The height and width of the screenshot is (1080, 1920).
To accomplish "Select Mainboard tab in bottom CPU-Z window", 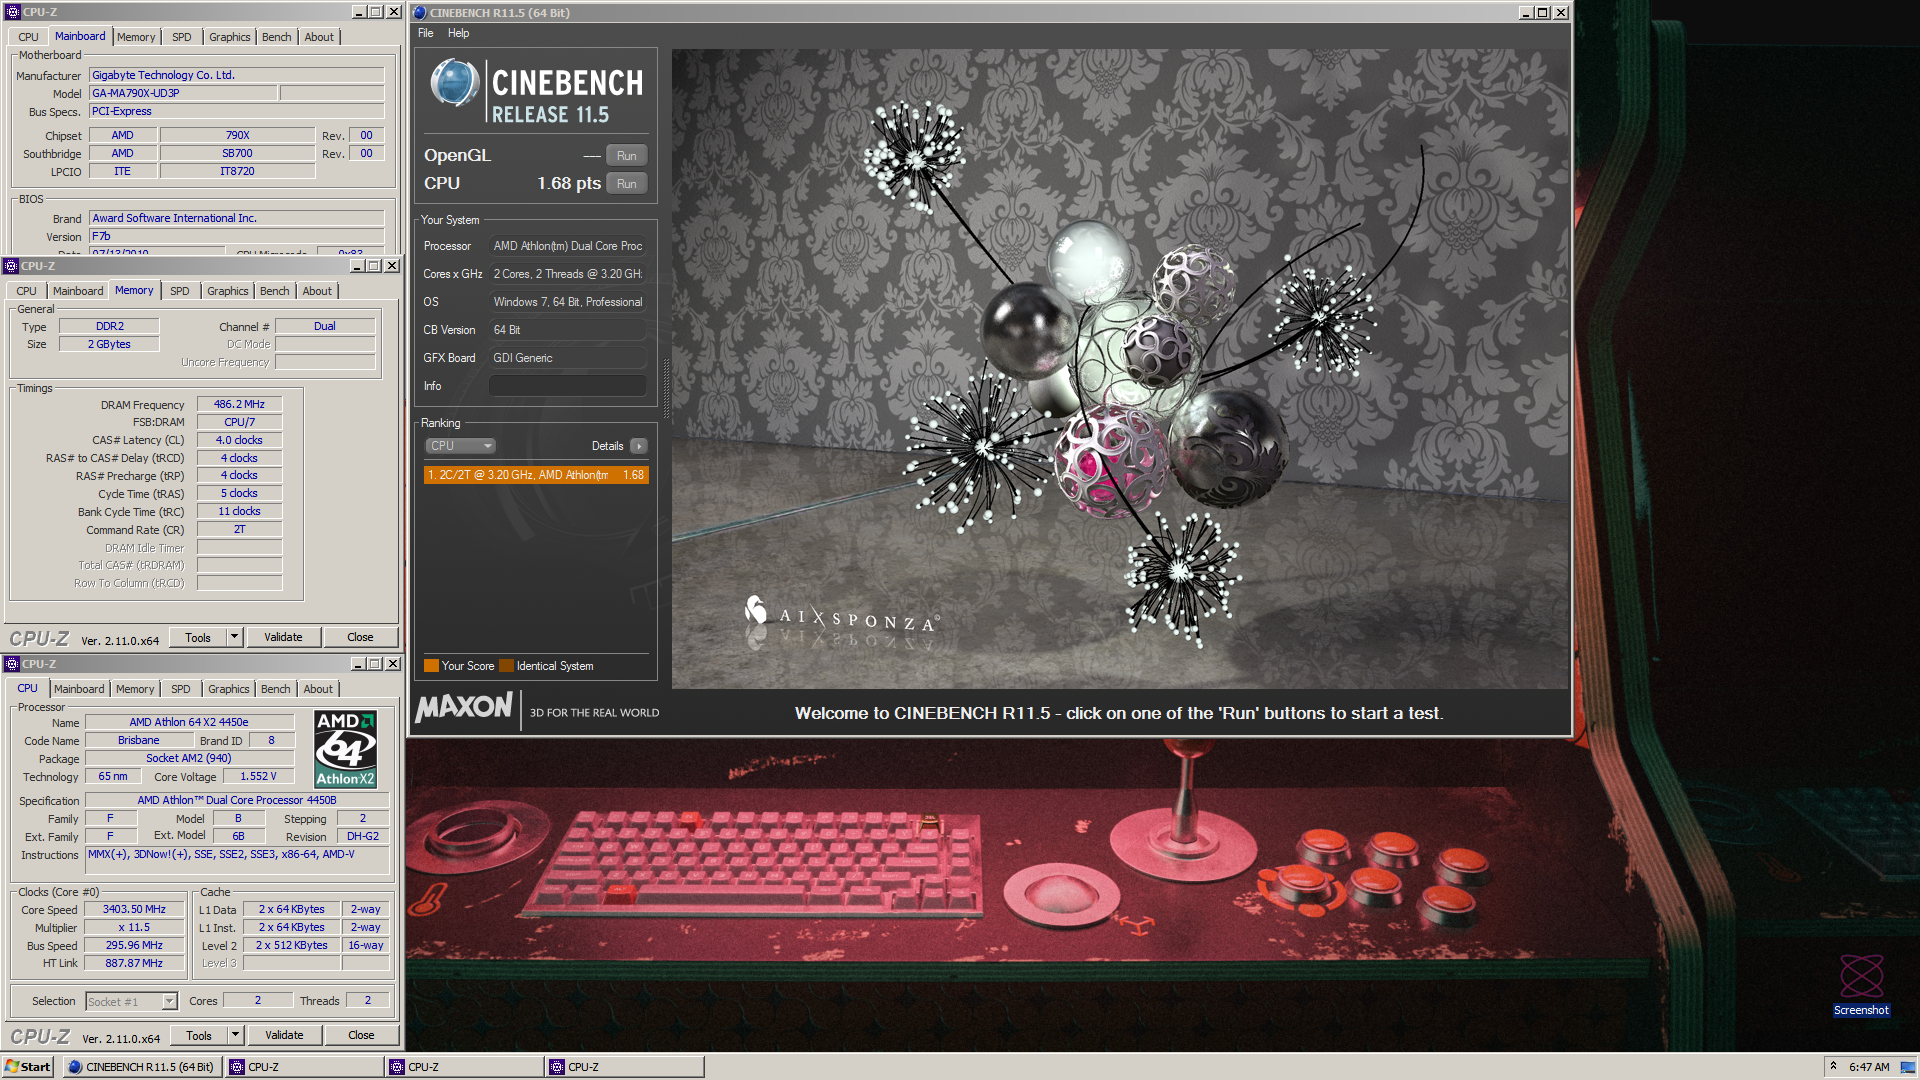I will pyautogui.click(x=79, y=689).
